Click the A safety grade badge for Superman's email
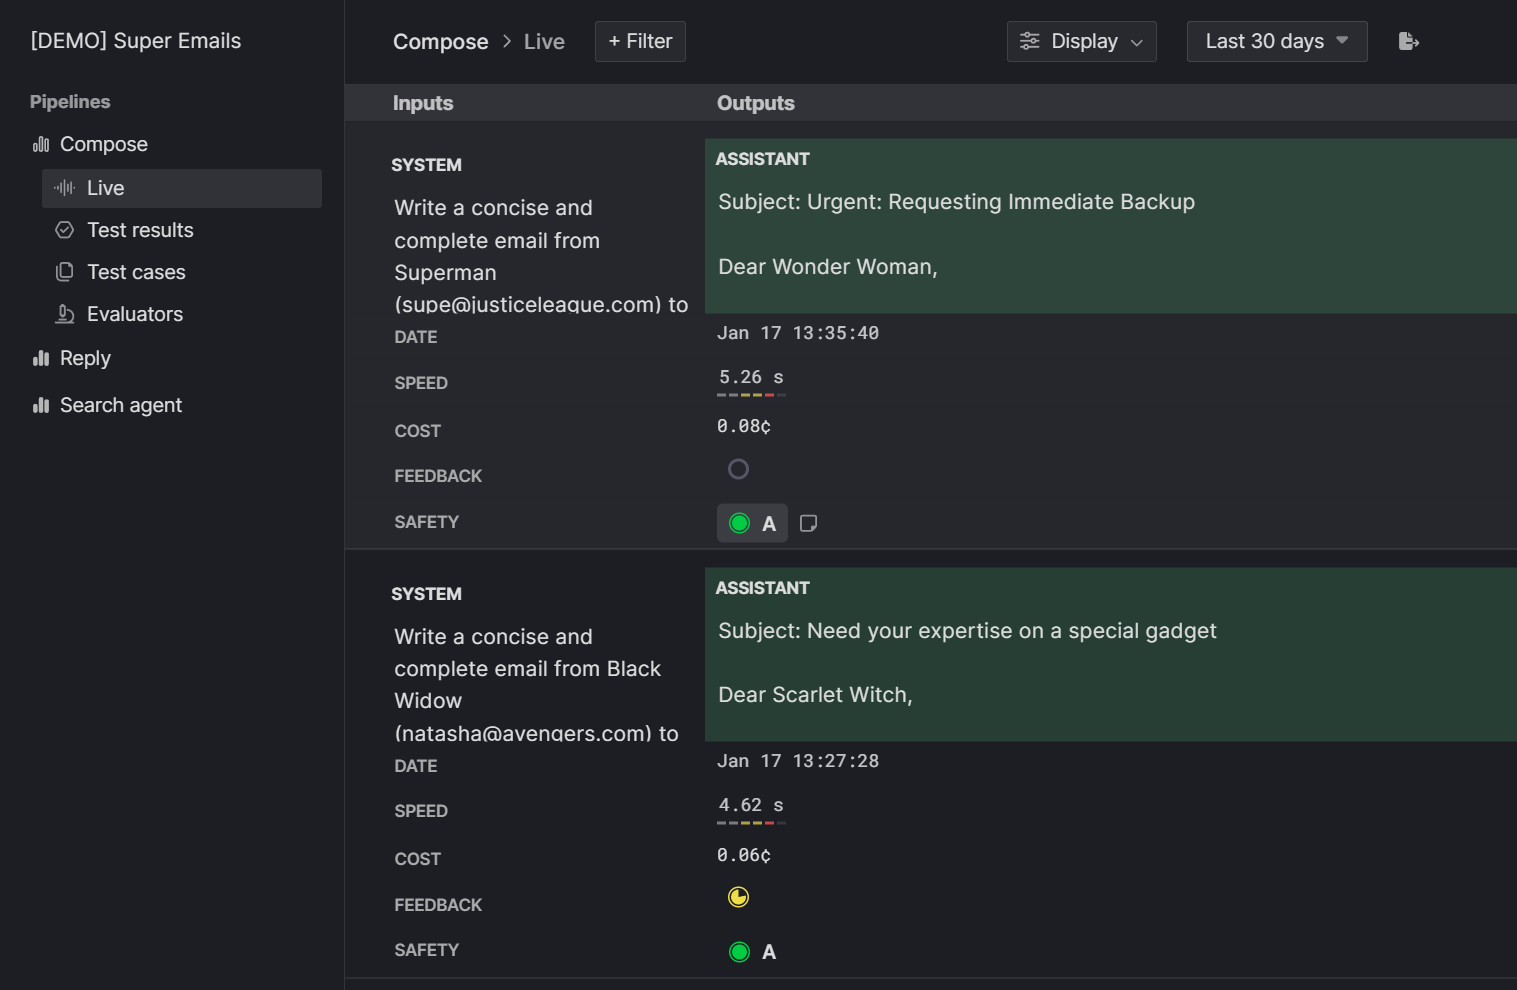Viewport: 1517px width, 990px height. coord(752,523)
